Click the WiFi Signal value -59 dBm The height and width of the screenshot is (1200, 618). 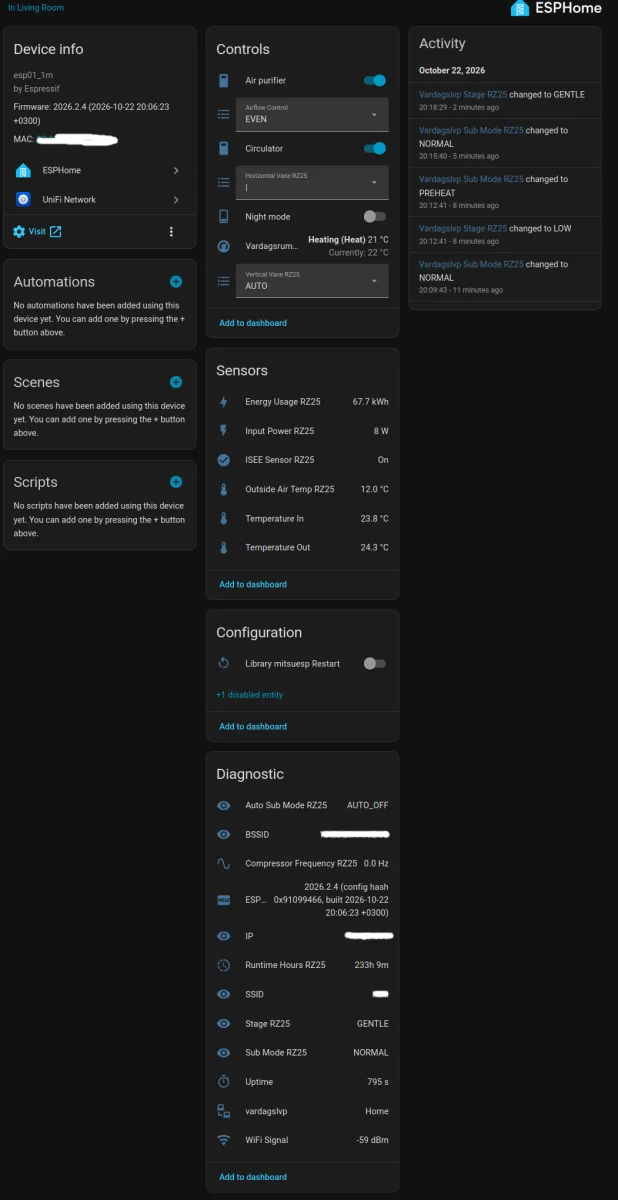pos(373,1140)
